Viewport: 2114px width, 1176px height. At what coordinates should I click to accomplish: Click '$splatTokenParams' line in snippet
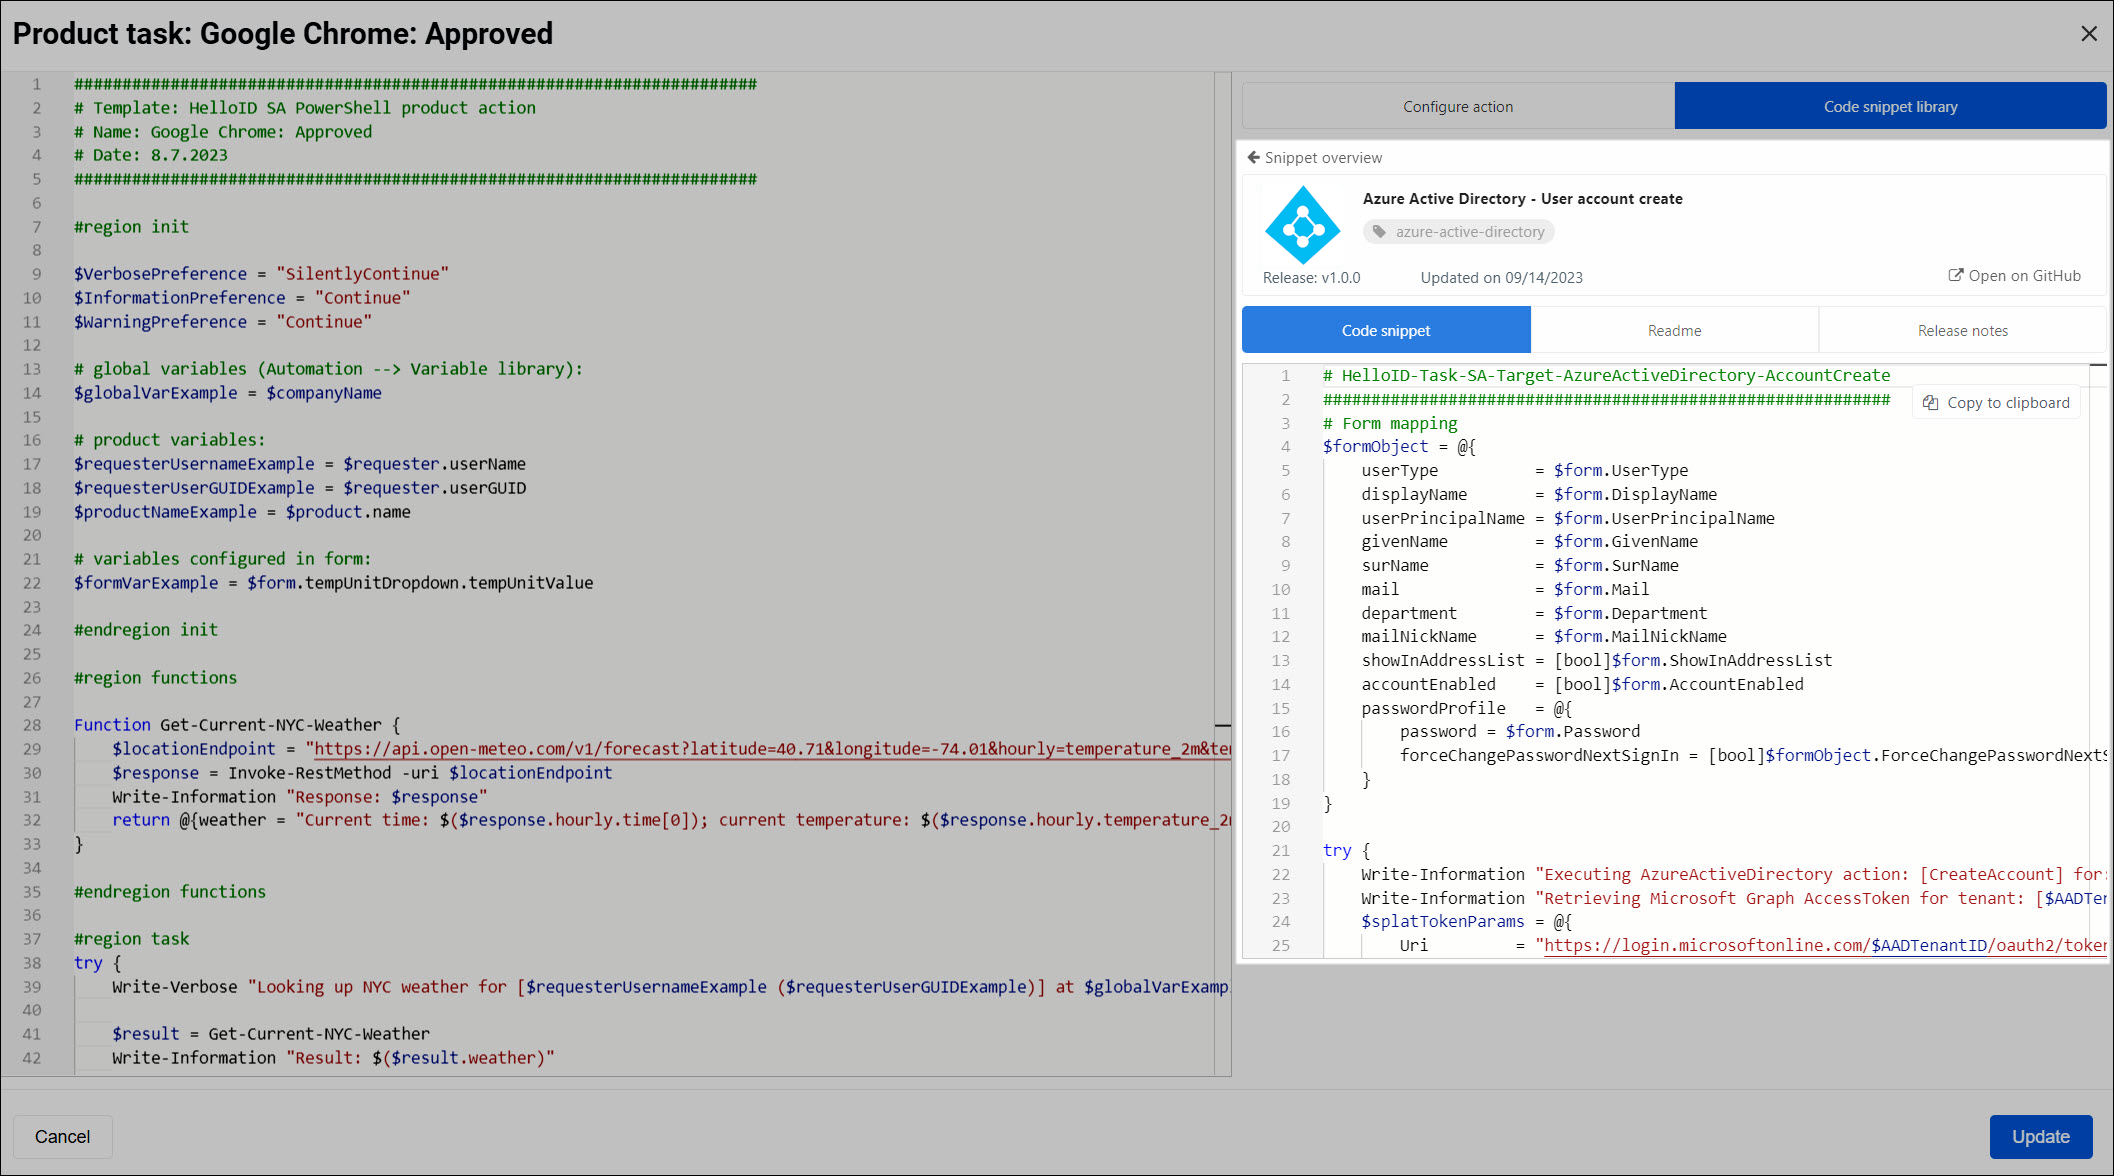1466,922
